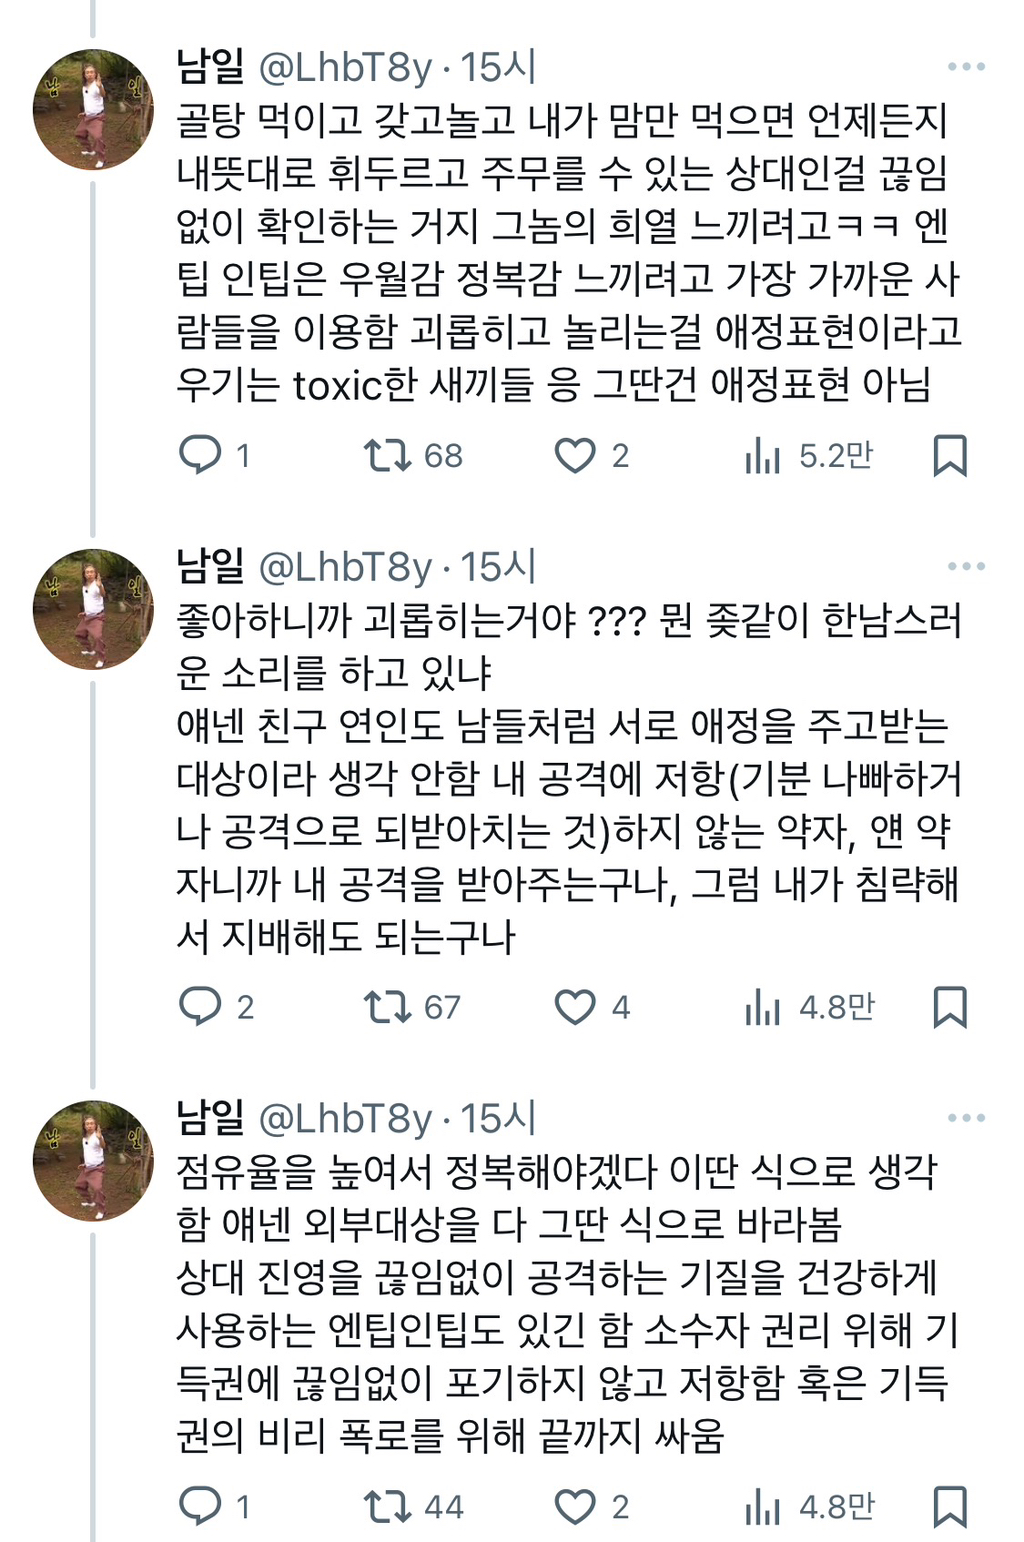Like the second tweet with 4 likes
1024x1542 pixels.
[x=575, y=1006]
